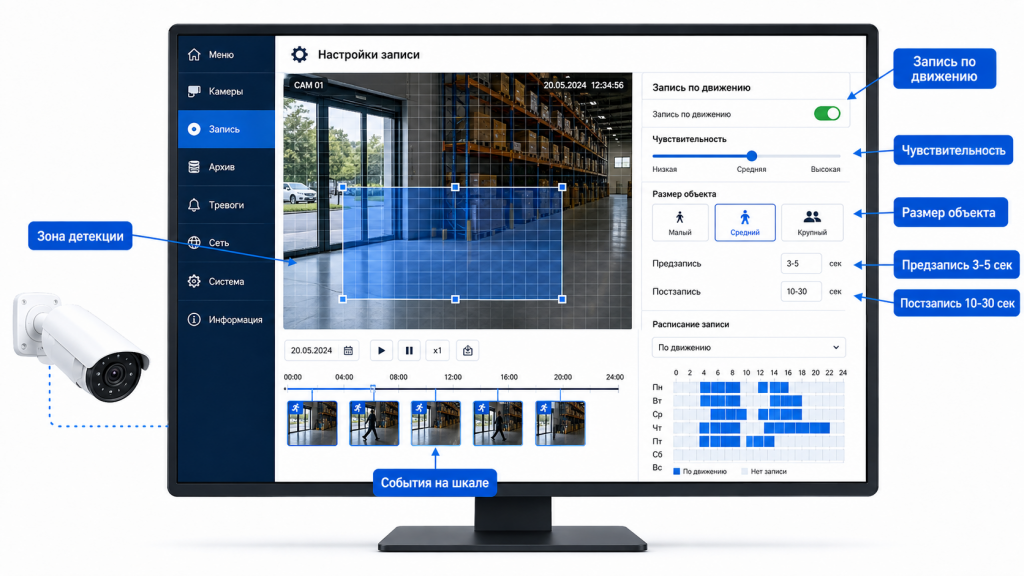Go to the Архив section
The height and width of the screenshot is (576, 1024).
tap(226, 167)
